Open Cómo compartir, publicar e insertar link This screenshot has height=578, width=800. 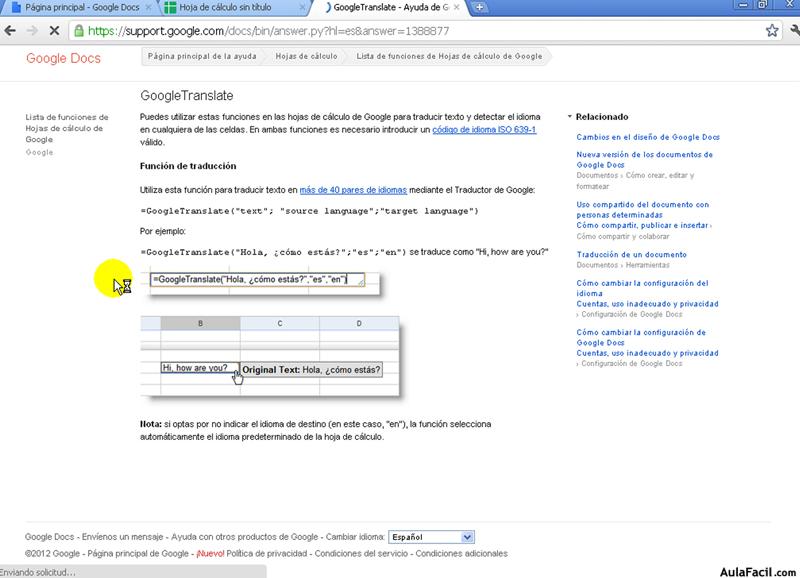(644, 225)
